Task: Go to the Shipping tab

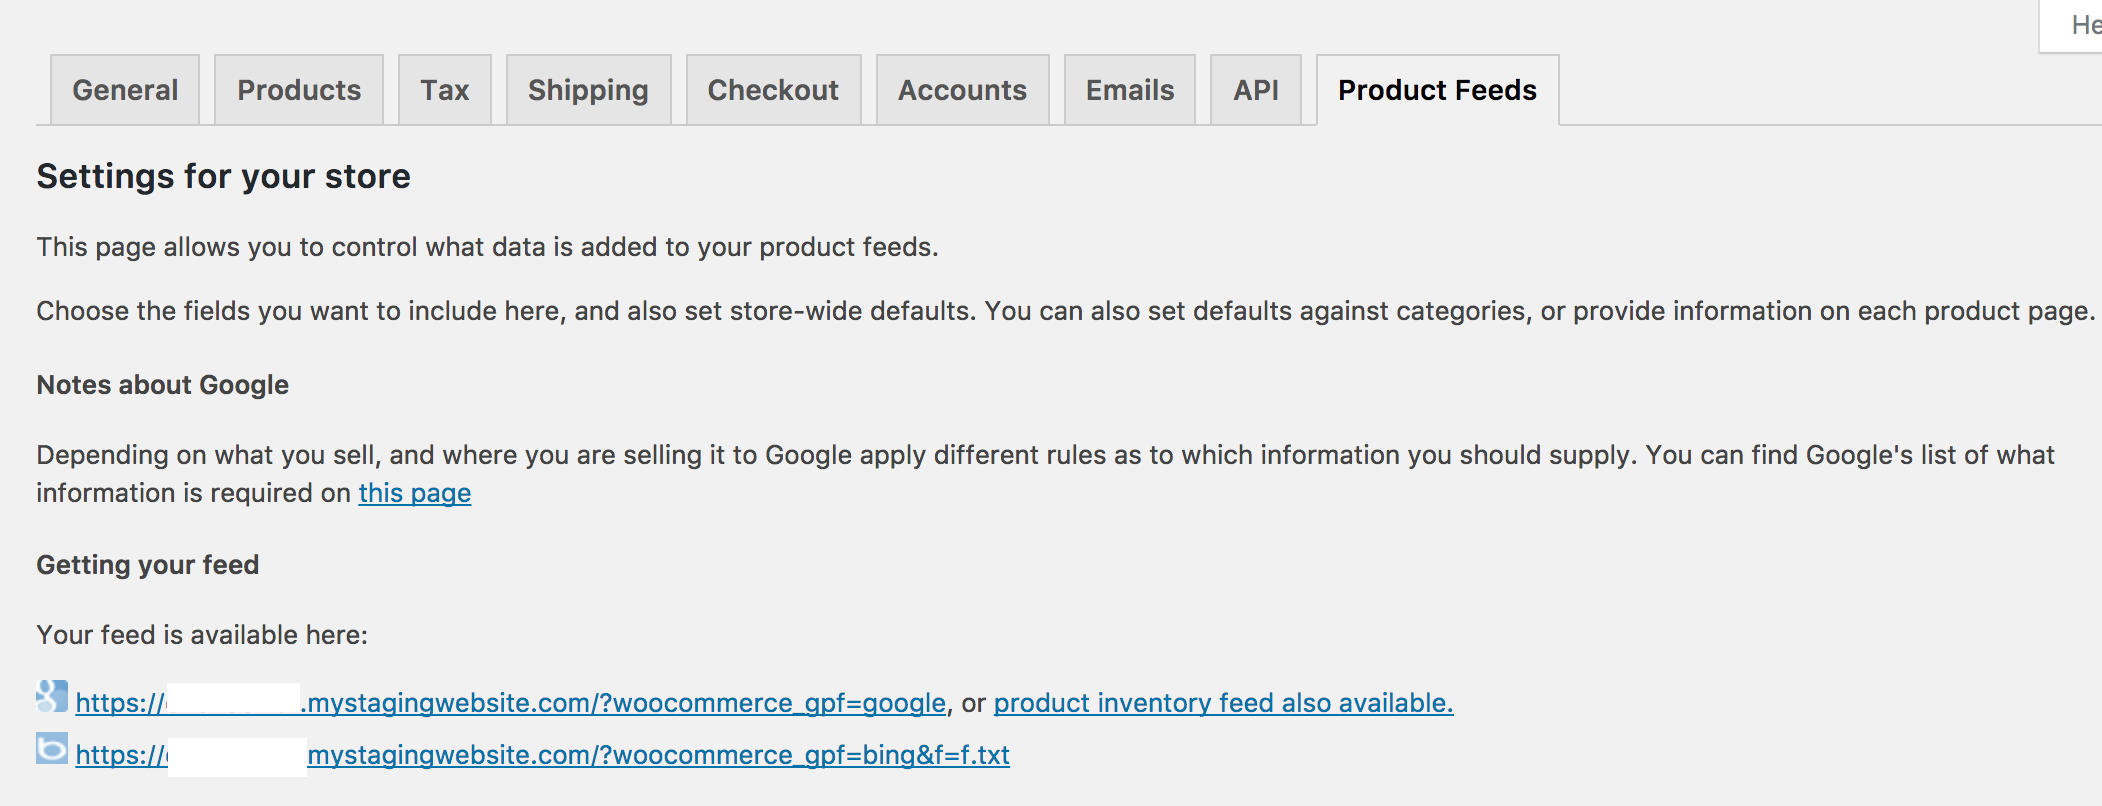Action: [589, 90]
